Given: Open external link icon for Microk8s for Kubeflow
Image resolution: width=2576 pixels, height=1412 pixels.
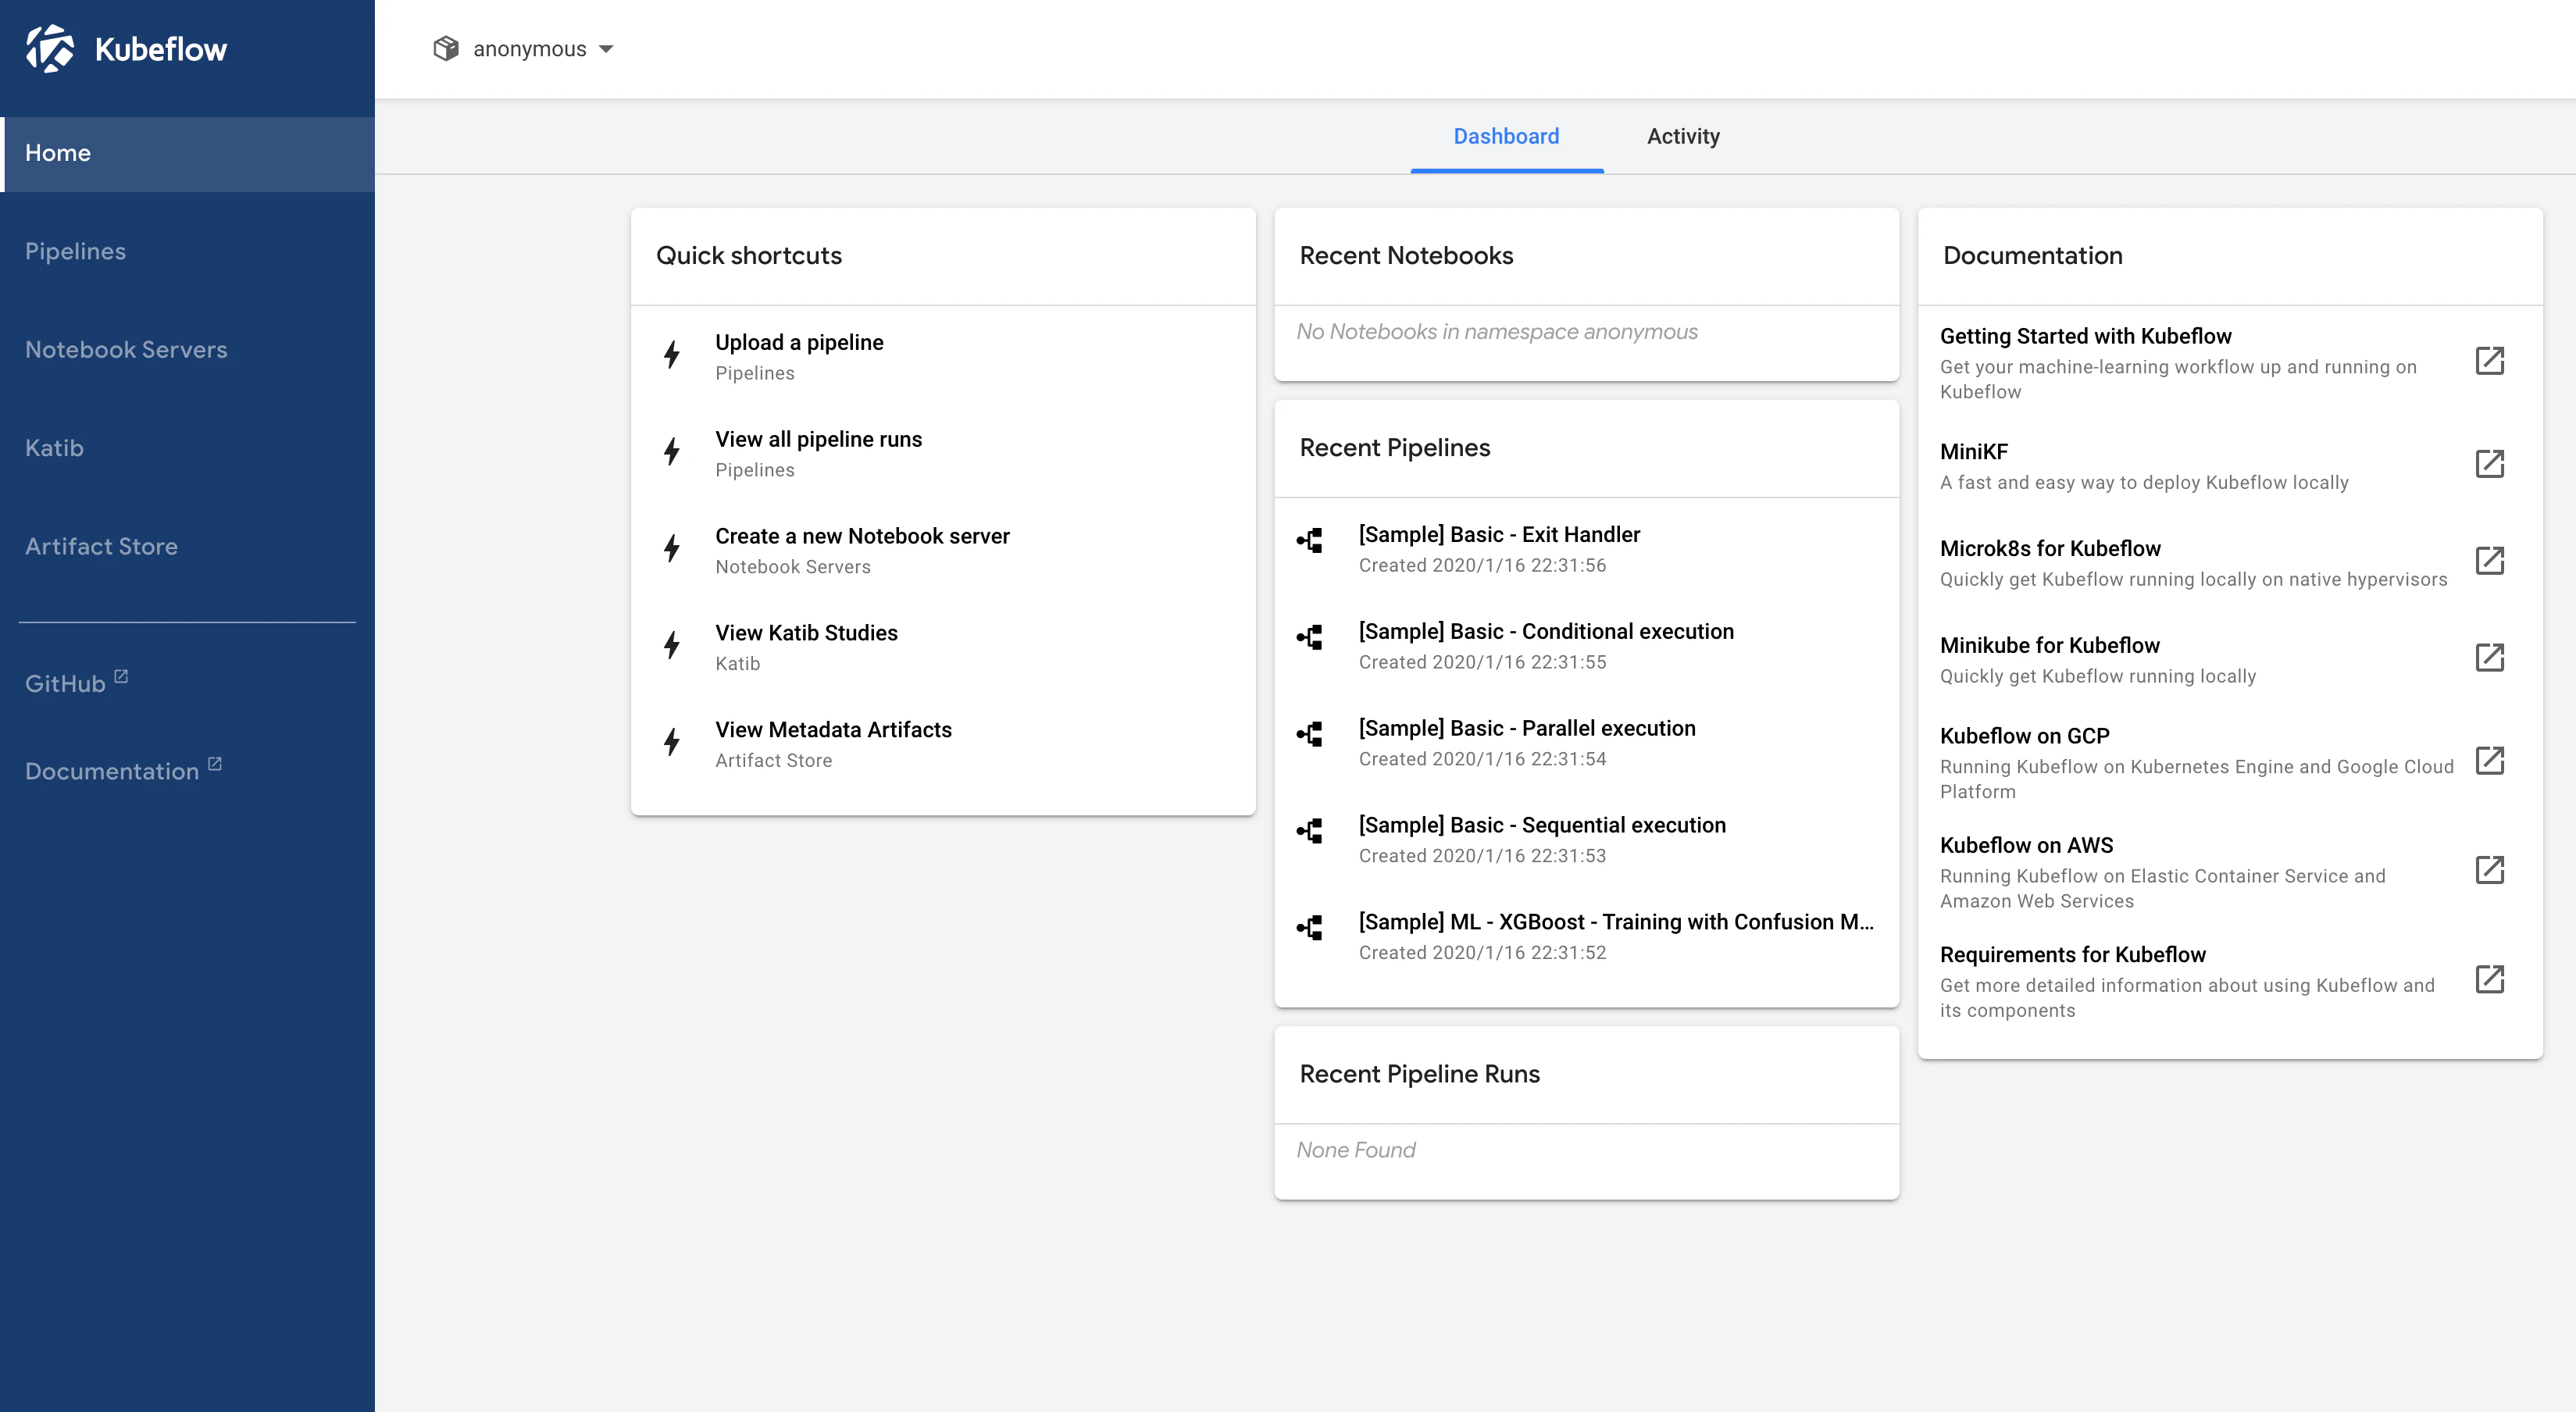Looking at the screenshot, I should pos(2489,561).
